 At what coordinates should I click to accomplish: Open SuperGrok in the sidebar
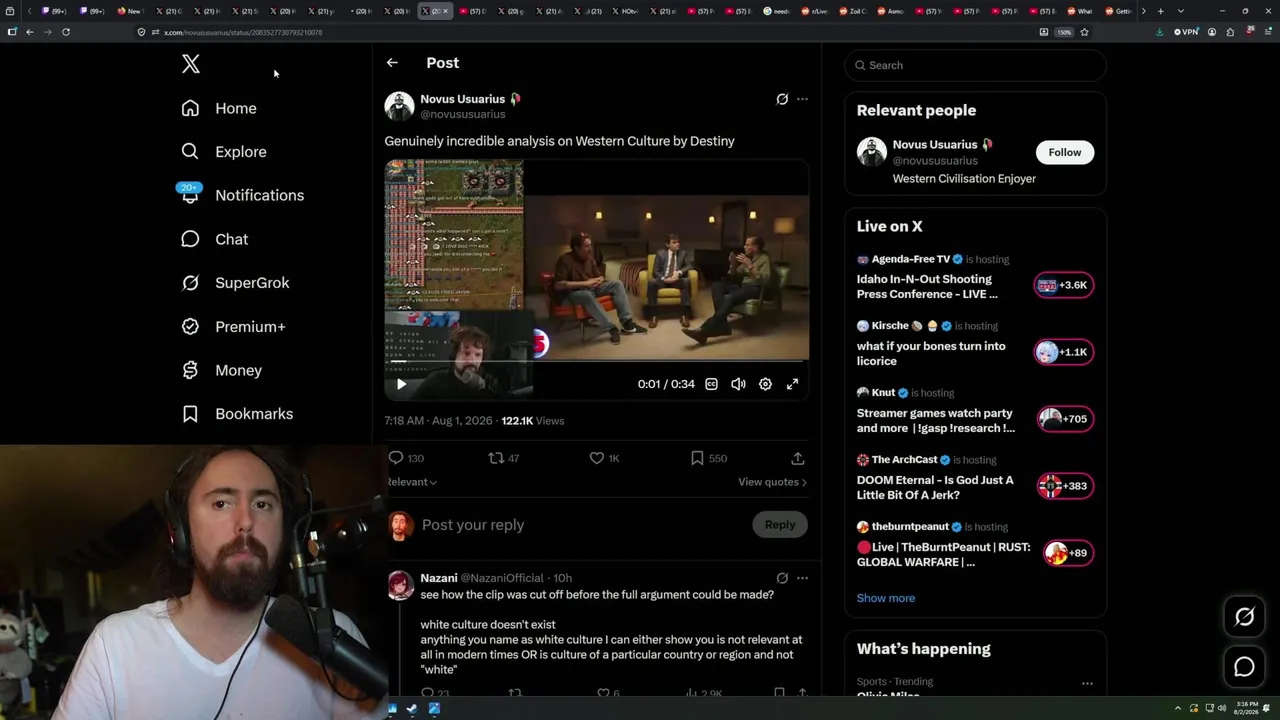(236, 283)
